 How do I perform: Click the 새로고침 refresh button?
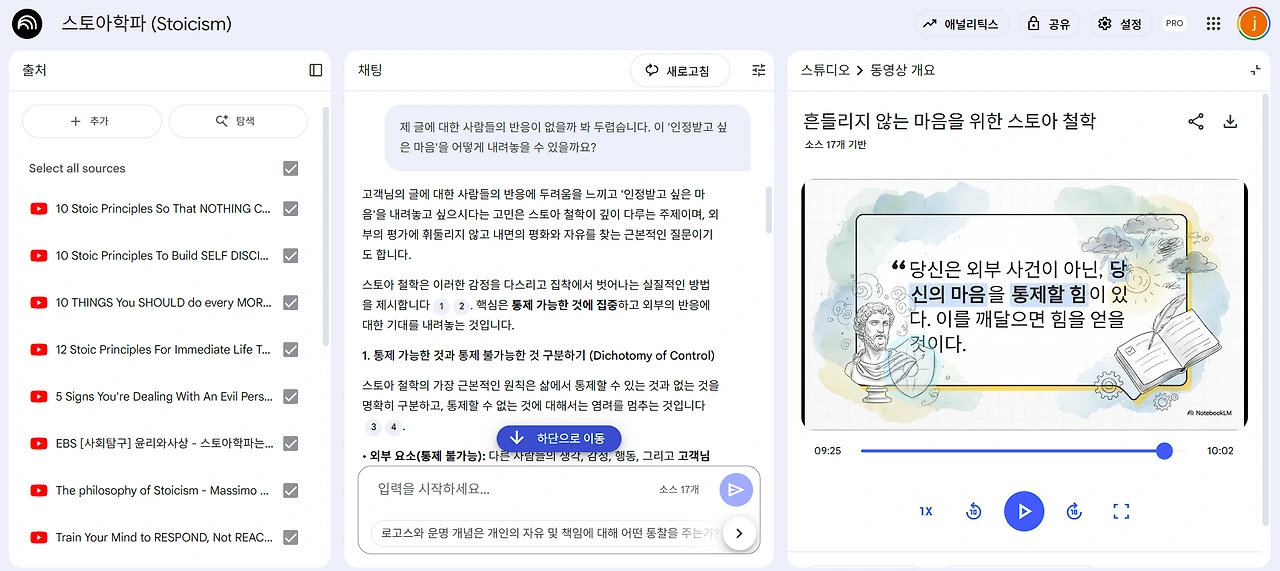point(679,70)
